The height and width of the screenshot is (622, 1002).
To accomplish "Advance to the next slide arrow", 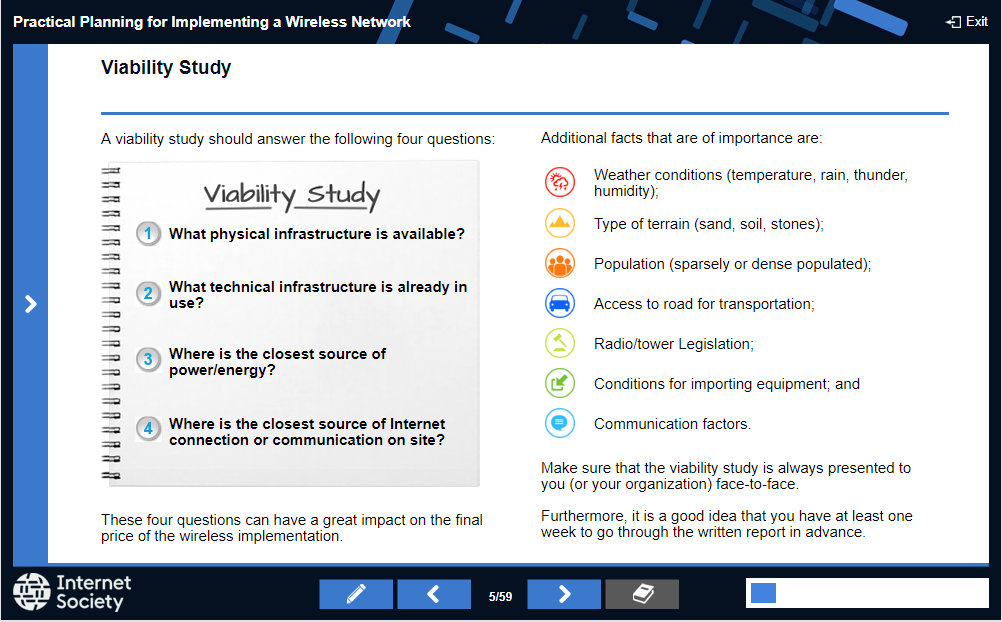I will pyautogui.click(x=564, y=595).
